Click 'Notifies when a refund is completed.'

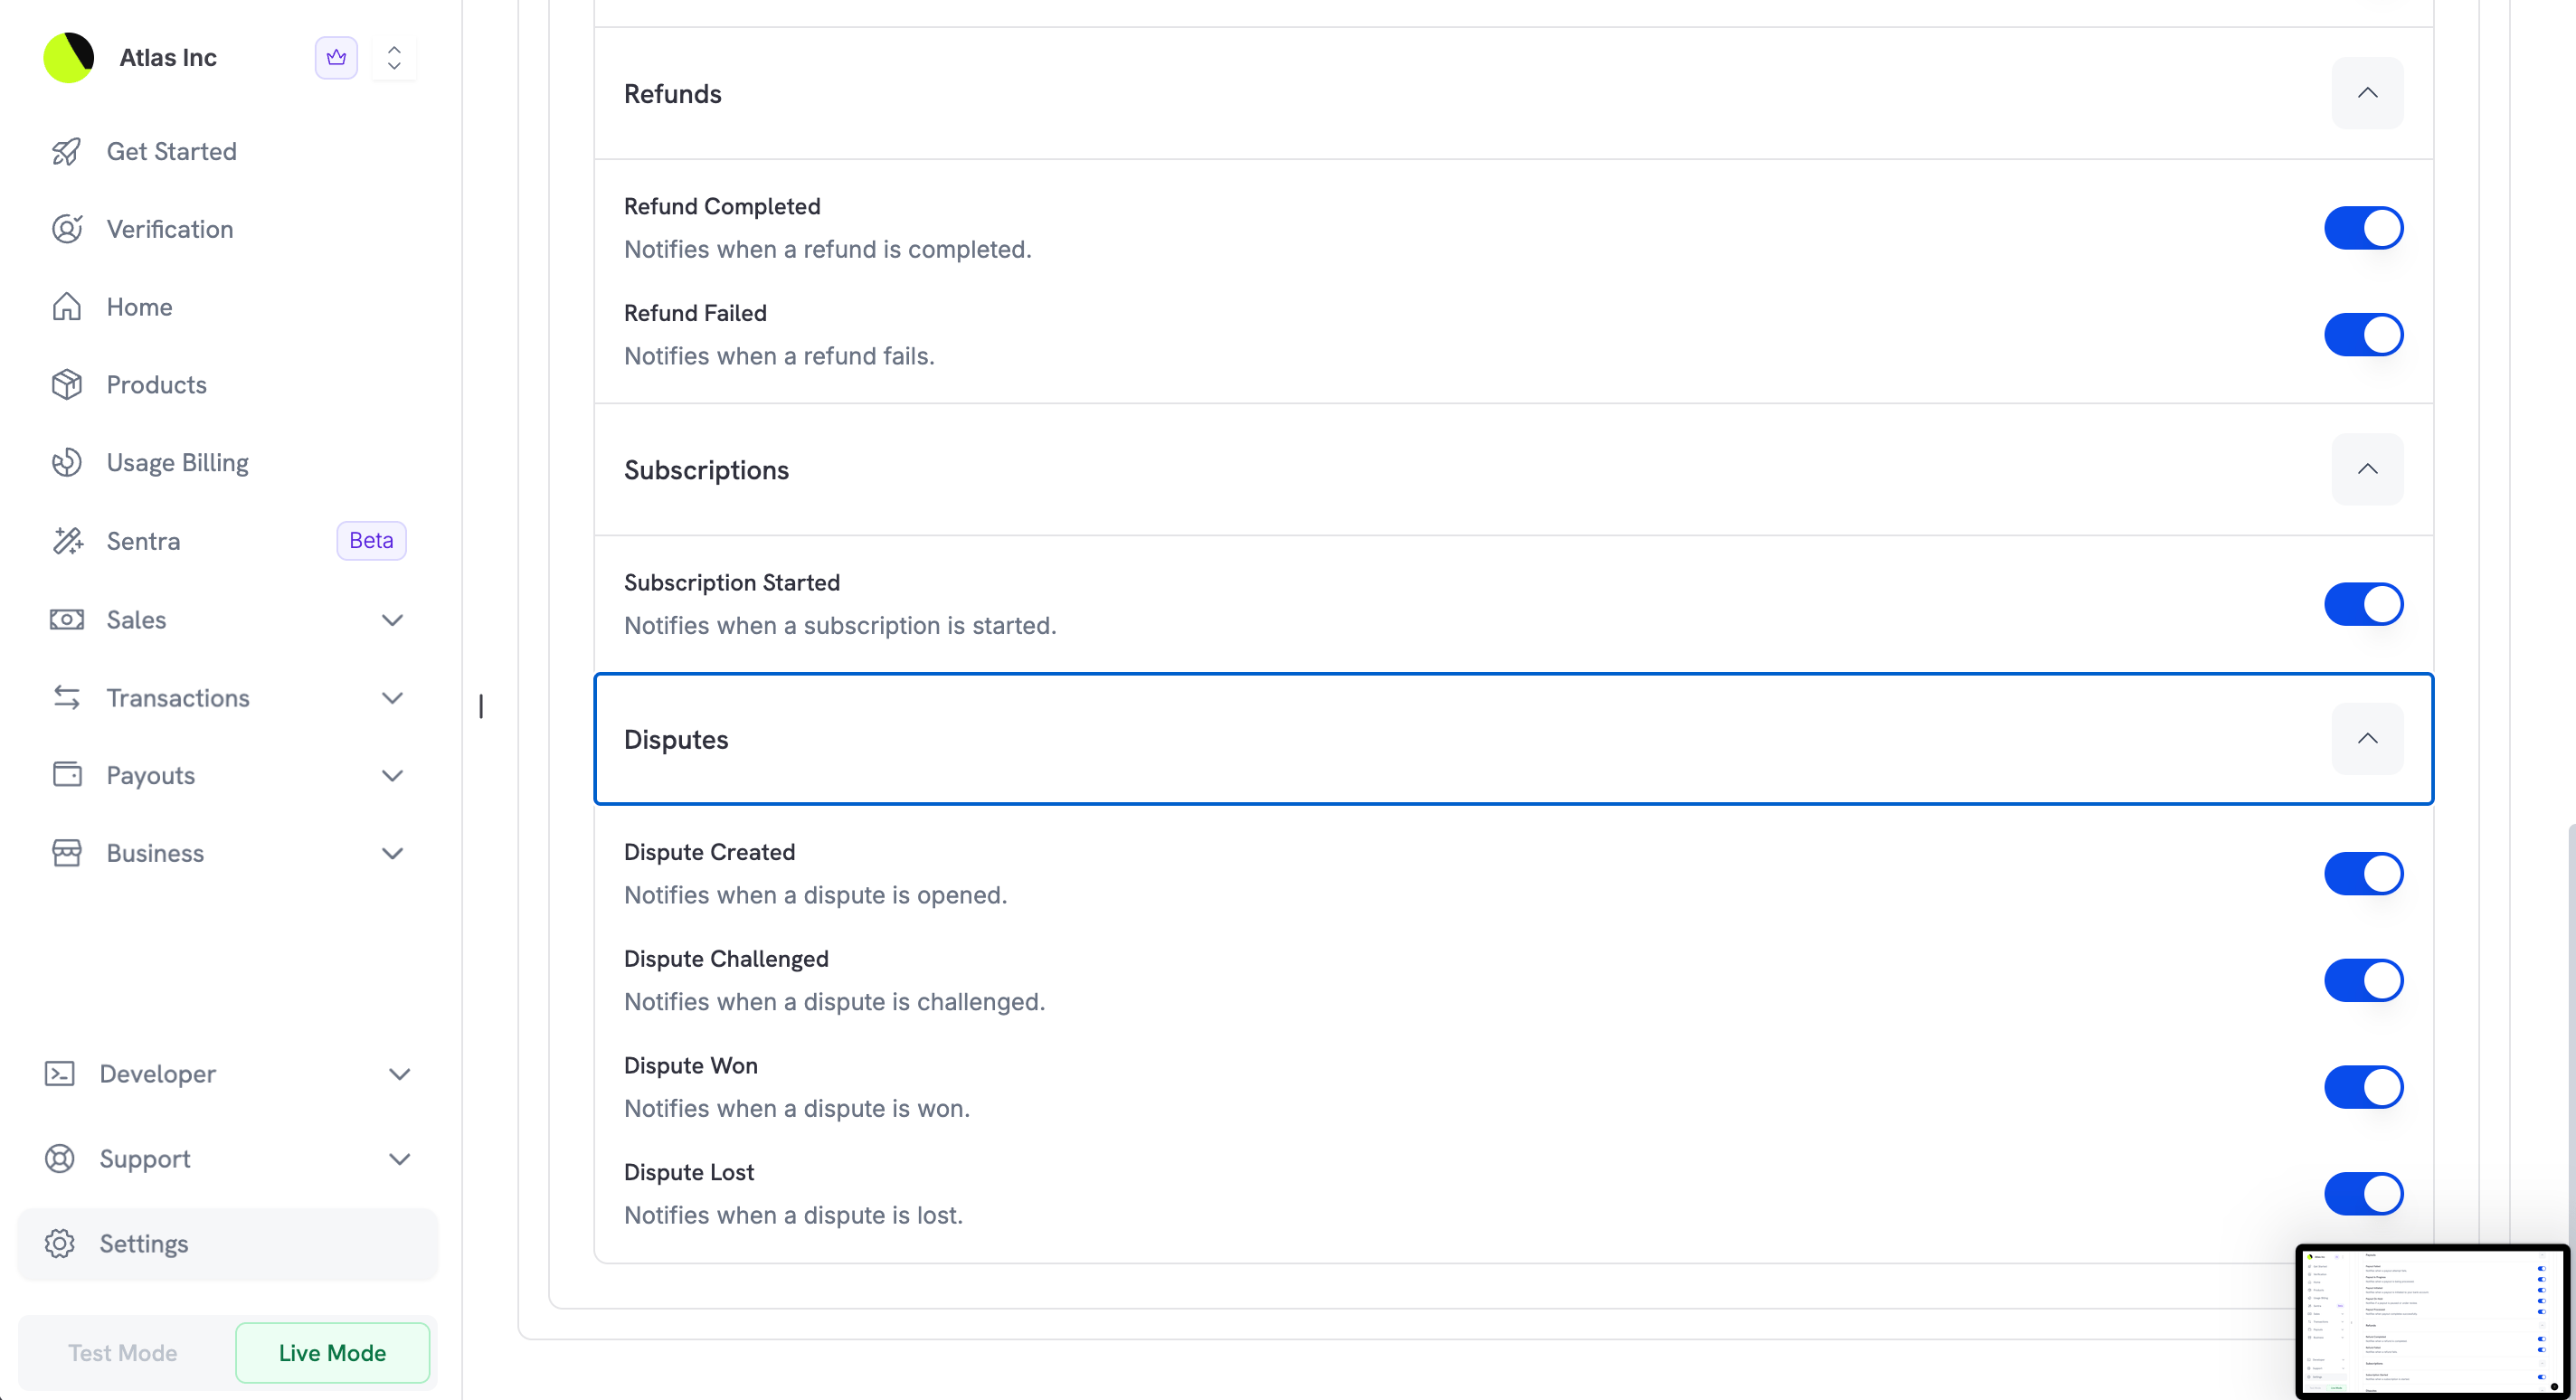(828, 249)
